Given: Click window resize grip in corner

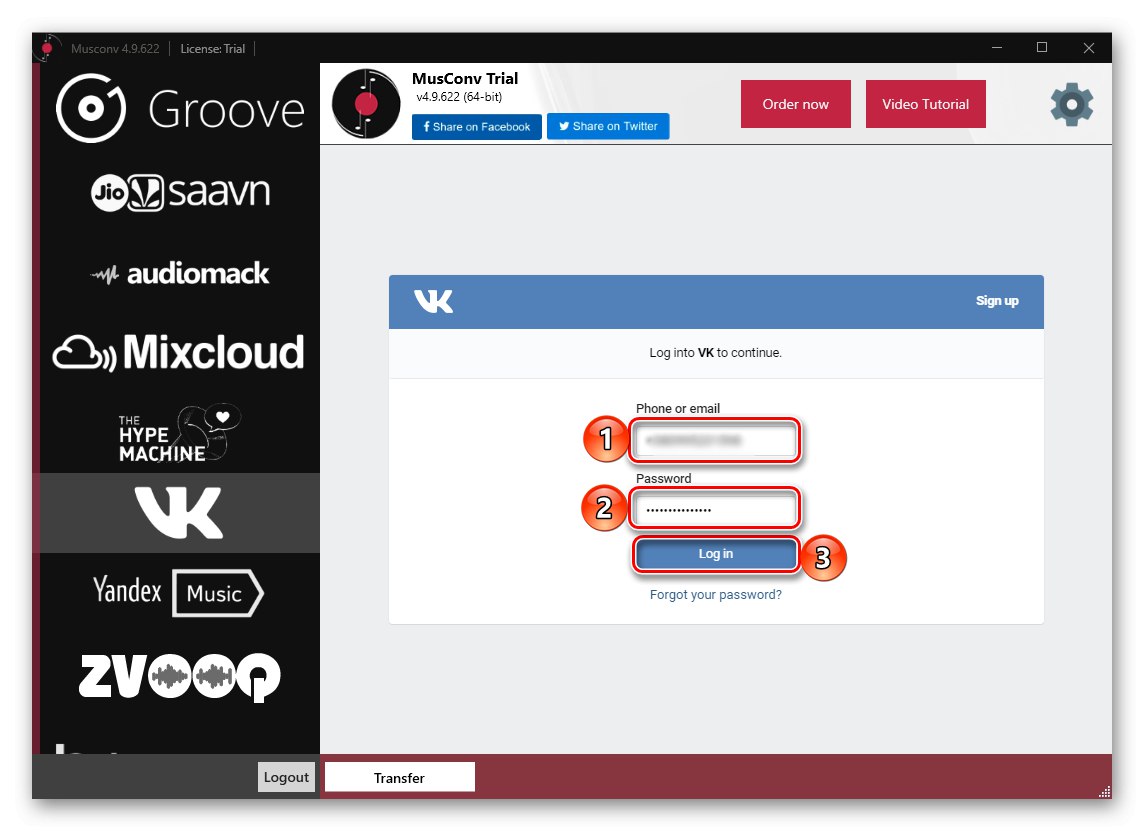Looking at the screenshot, I should [x=1105, y=792].
